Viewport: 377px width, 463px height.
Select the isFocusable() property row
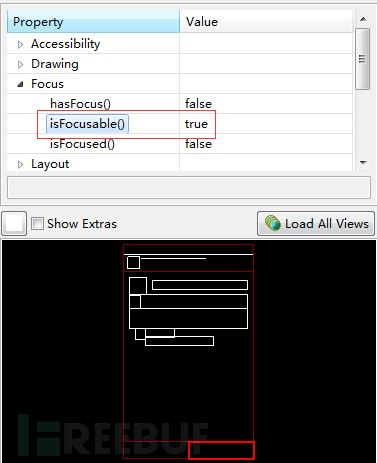pyautogui.click(x=180, y=124)
